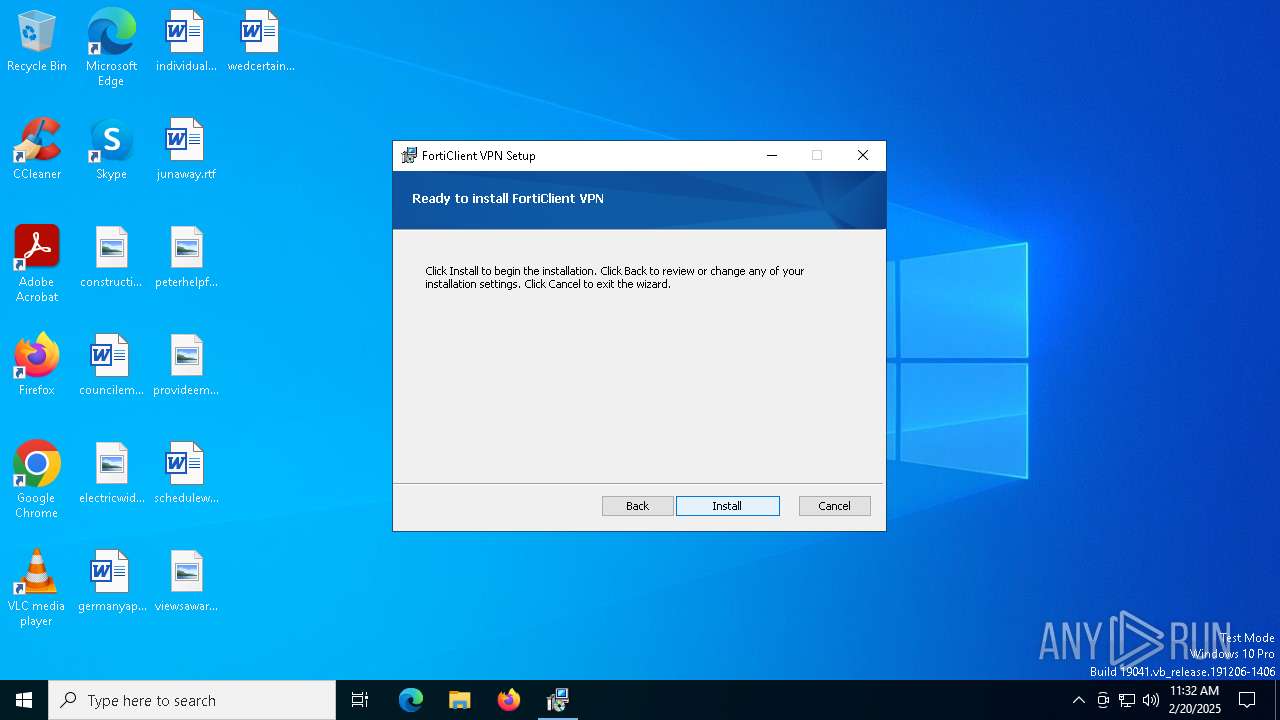
Task: Click the taskbar search box
Action: point(192,700)
